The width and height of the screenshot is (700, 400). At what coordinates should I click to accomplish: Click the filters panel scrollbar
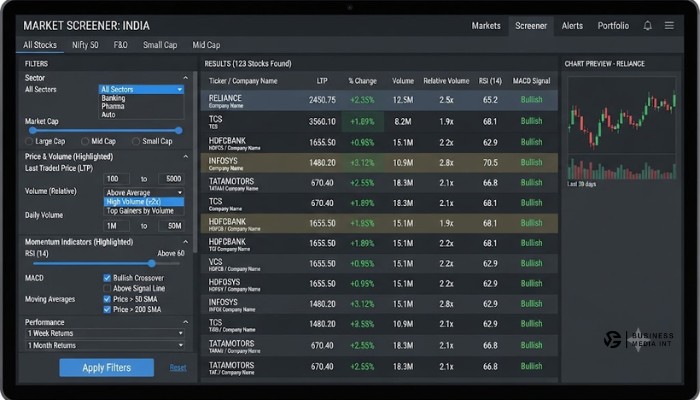pos(195,163)
